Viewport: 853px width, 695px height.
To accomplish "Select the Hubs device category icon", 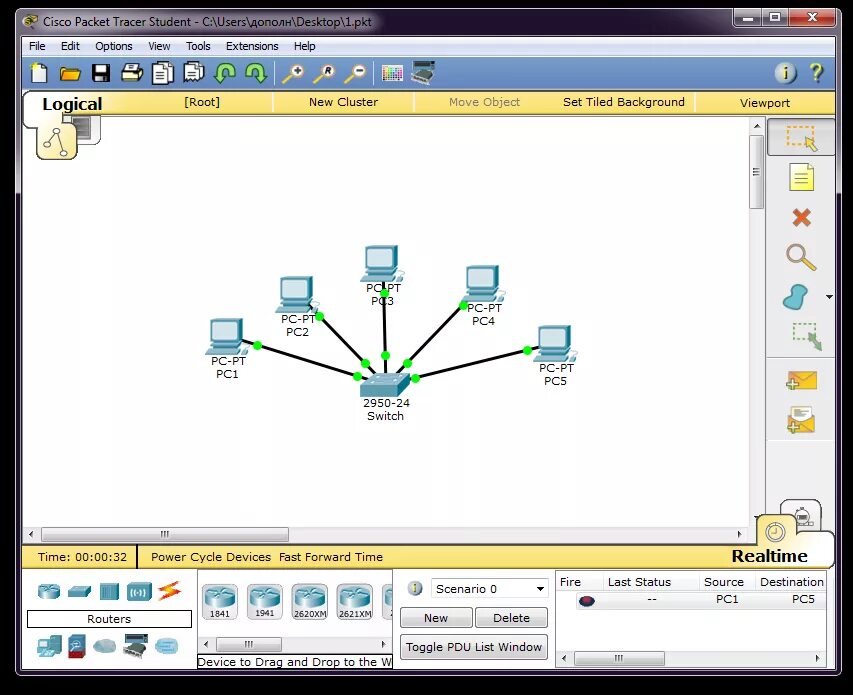I will point(109,591).
